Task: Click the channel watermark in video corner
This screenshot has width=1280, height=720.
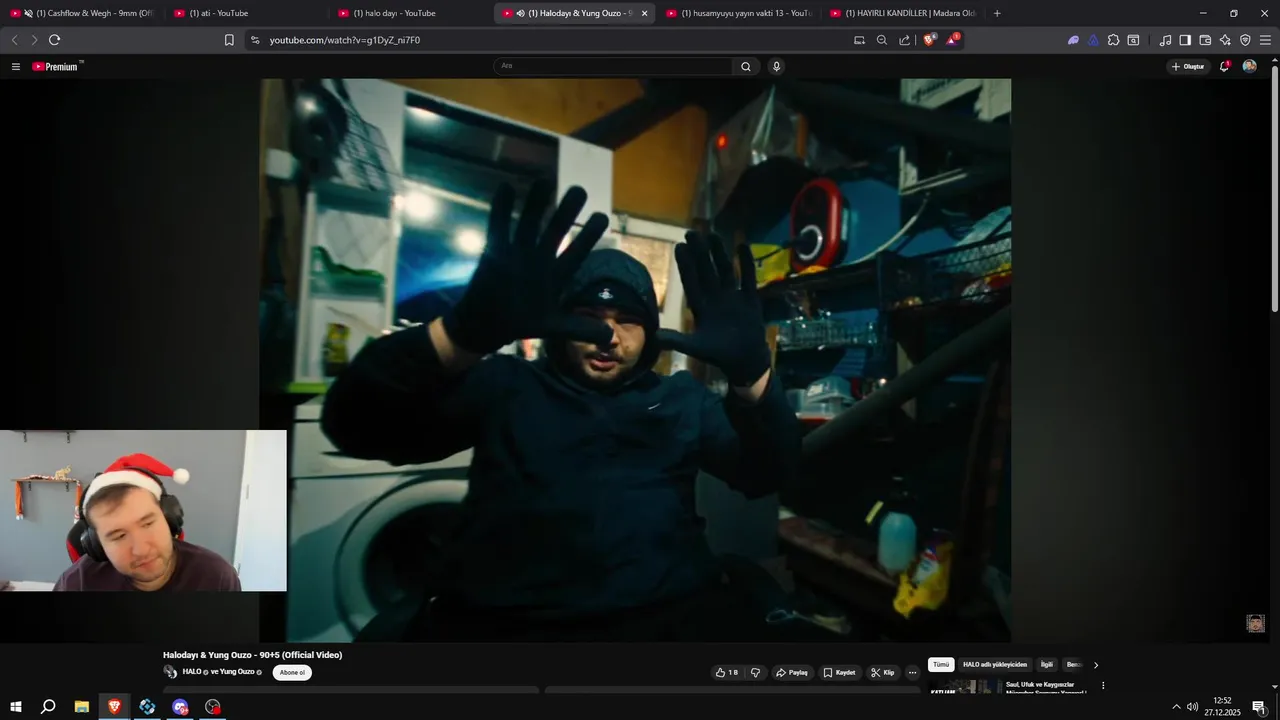Action: coord(1256,624)
